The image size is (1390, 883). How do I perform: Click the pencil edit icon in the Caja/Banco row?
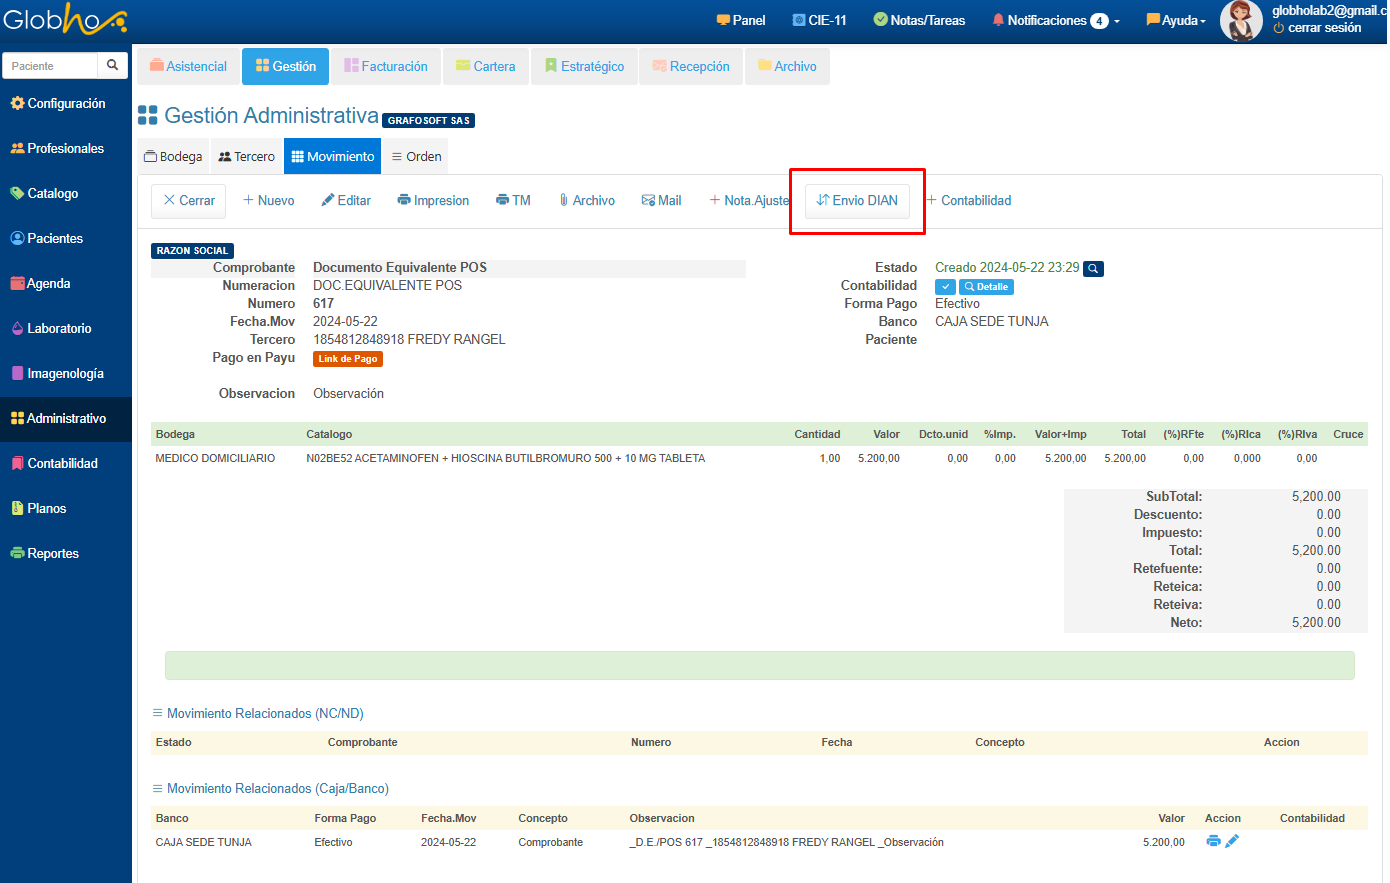coord(1232,841)
